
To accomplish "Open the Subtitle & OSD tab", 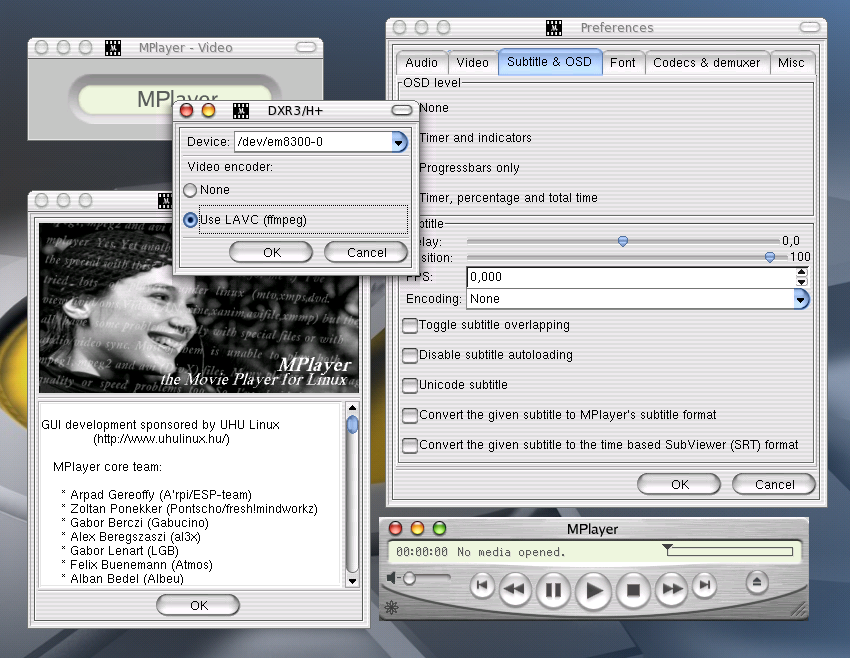I will click(x=549, y=62).
